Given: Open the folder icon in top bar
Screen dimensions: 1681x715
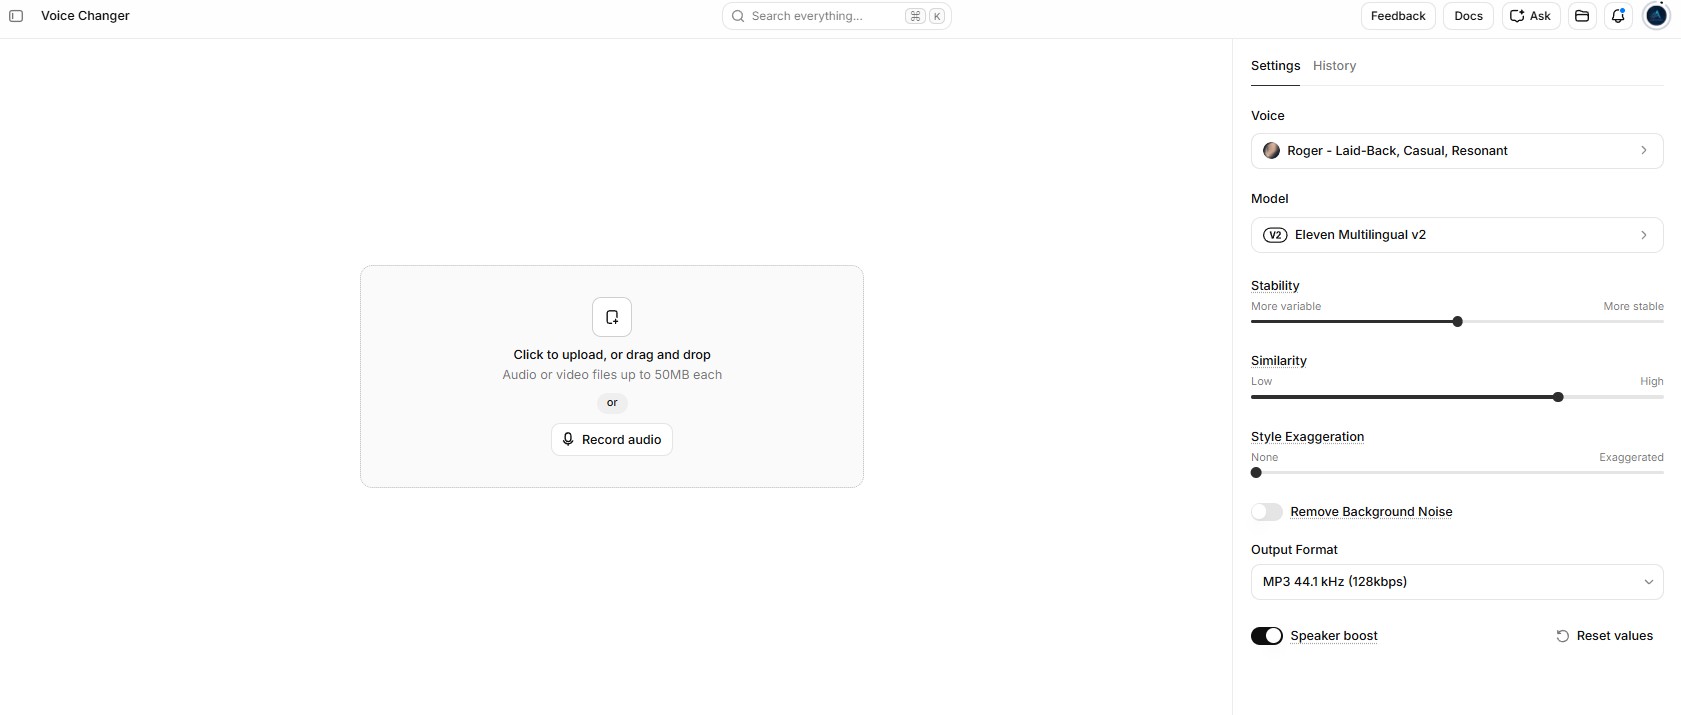Looking at the screenshot, I should click(x=1582, y=16).
